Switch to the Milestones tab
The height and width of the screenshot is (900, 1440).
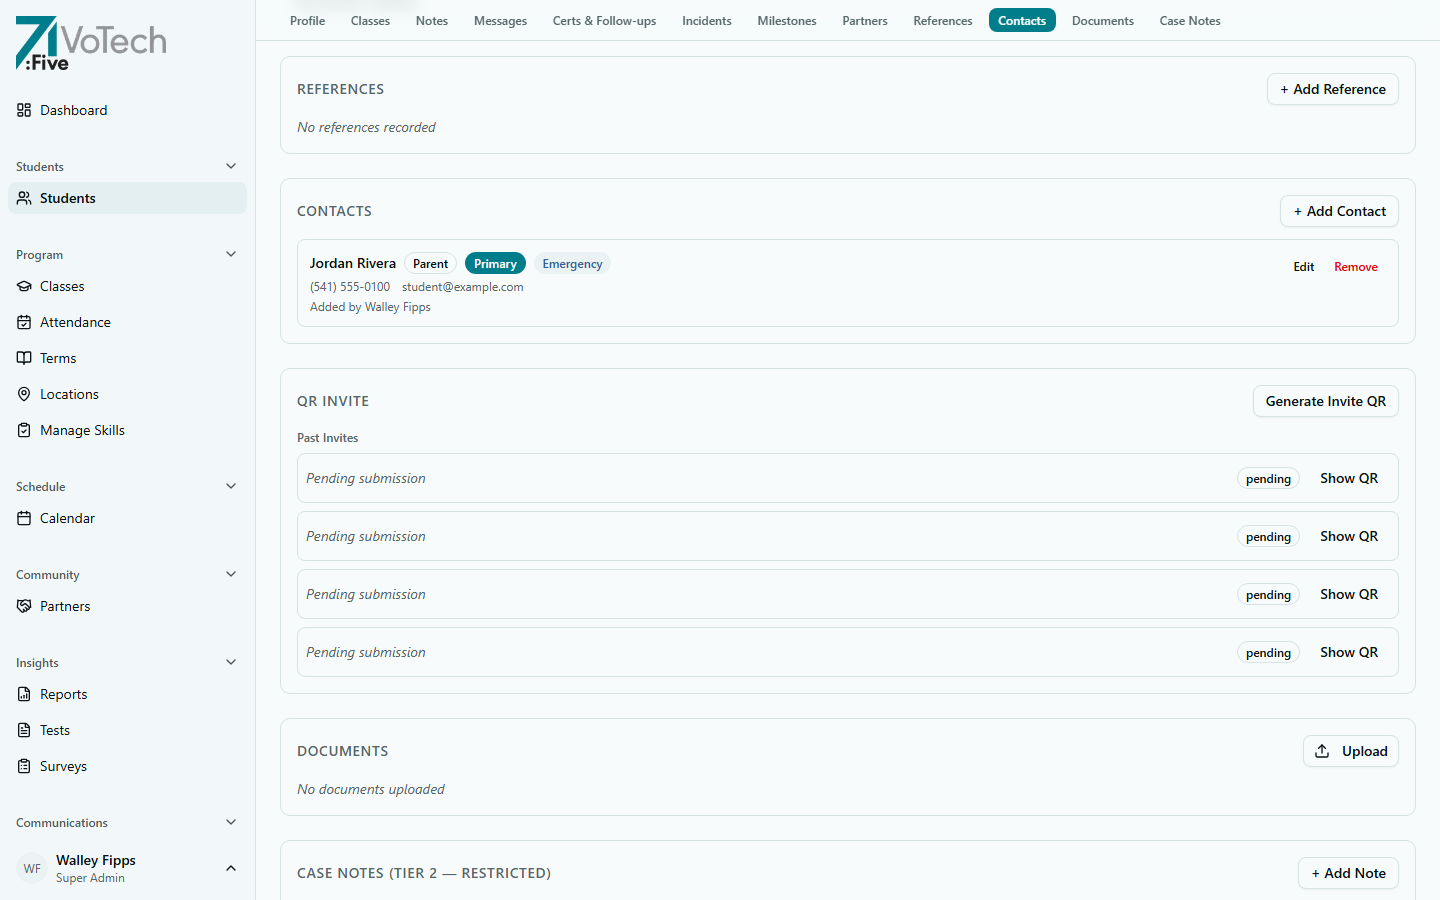click(x=787, y=20)
